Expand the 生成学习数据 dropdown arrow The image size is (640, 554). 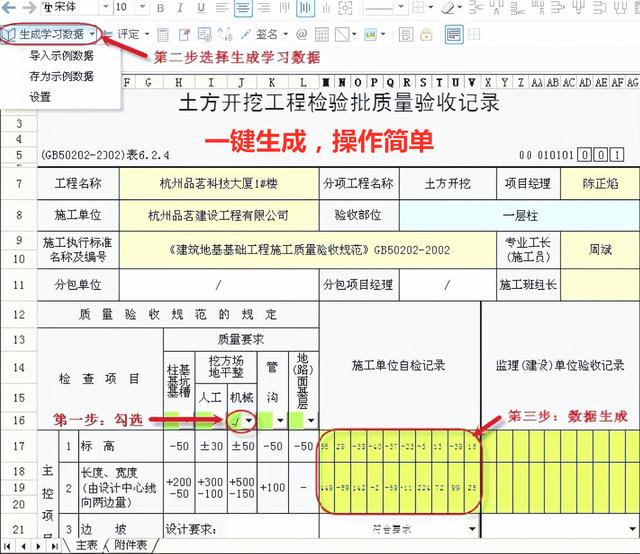(x=93, y=34)
